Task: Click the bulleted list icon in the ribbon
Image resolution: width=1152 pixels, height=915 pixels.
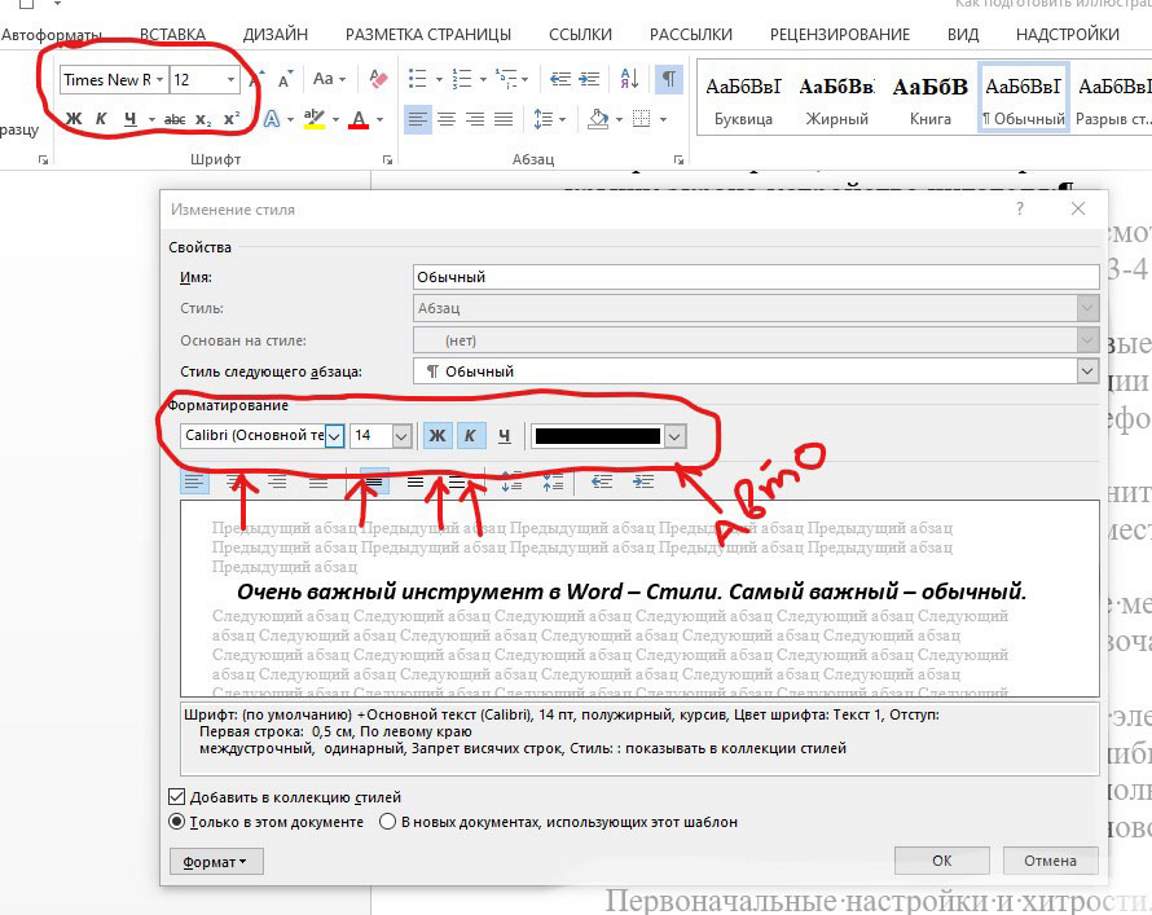Action: coord(420,79)
